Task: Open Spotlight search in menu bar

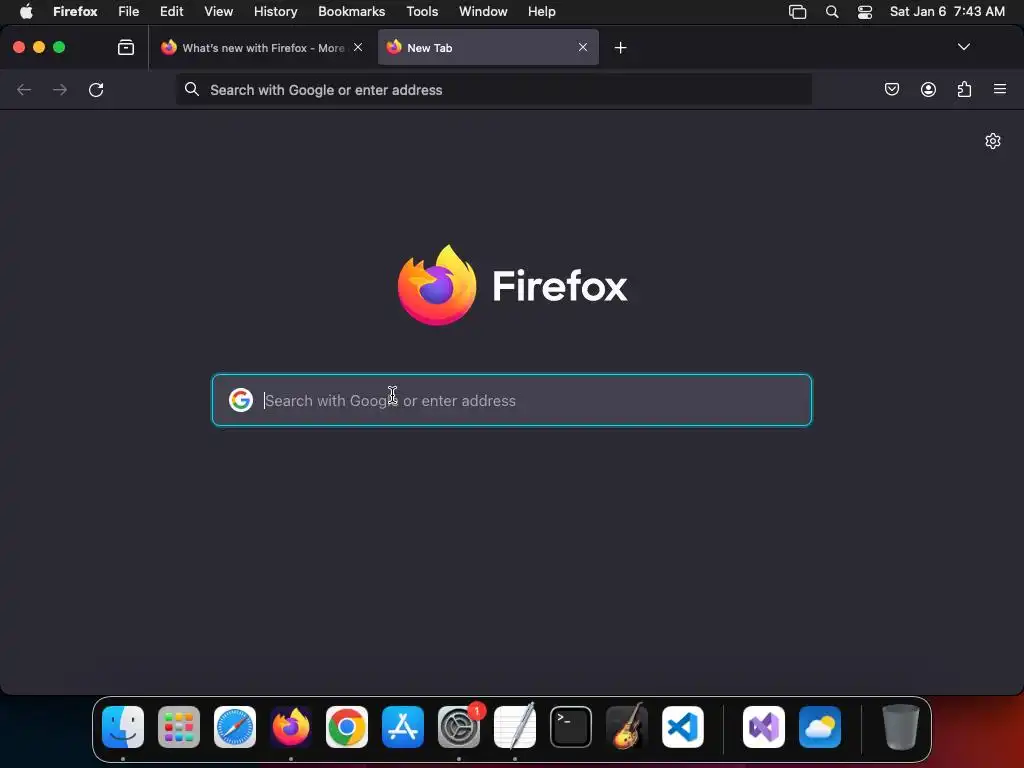Action: tap(831, 12)
